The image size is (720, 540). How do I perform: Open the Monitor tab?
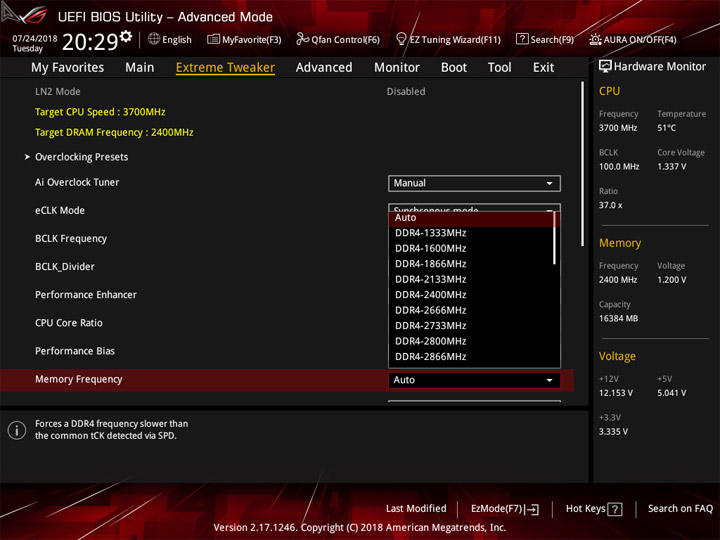coord(397,68)
